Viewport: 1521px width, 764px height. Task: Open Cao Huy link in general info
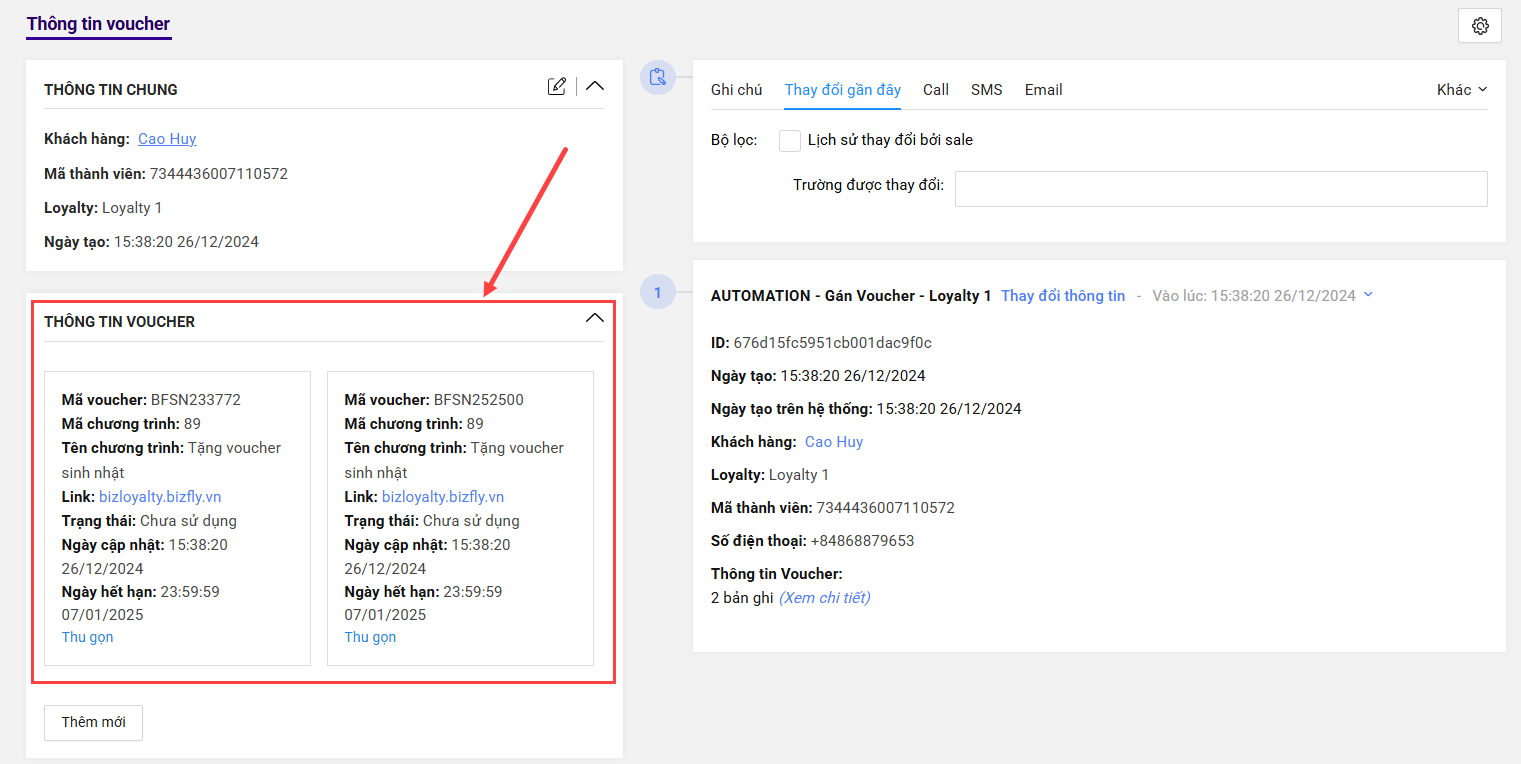click(167, 139)
